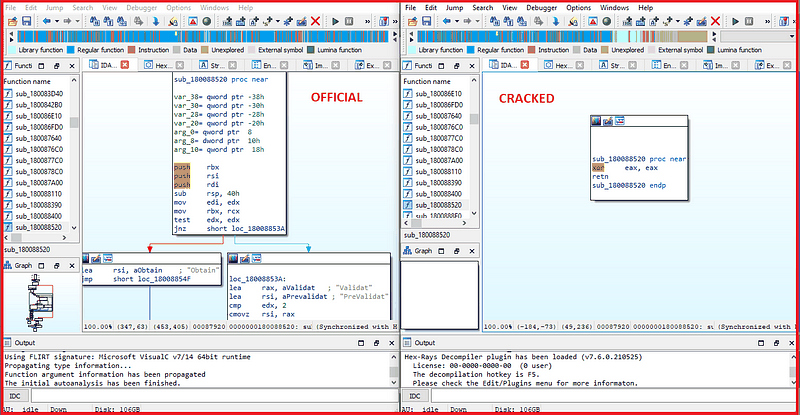Screen dimensions: 800x415
Task: Open Debugger menu in the CRACKED window
Action: pos(541,8)
